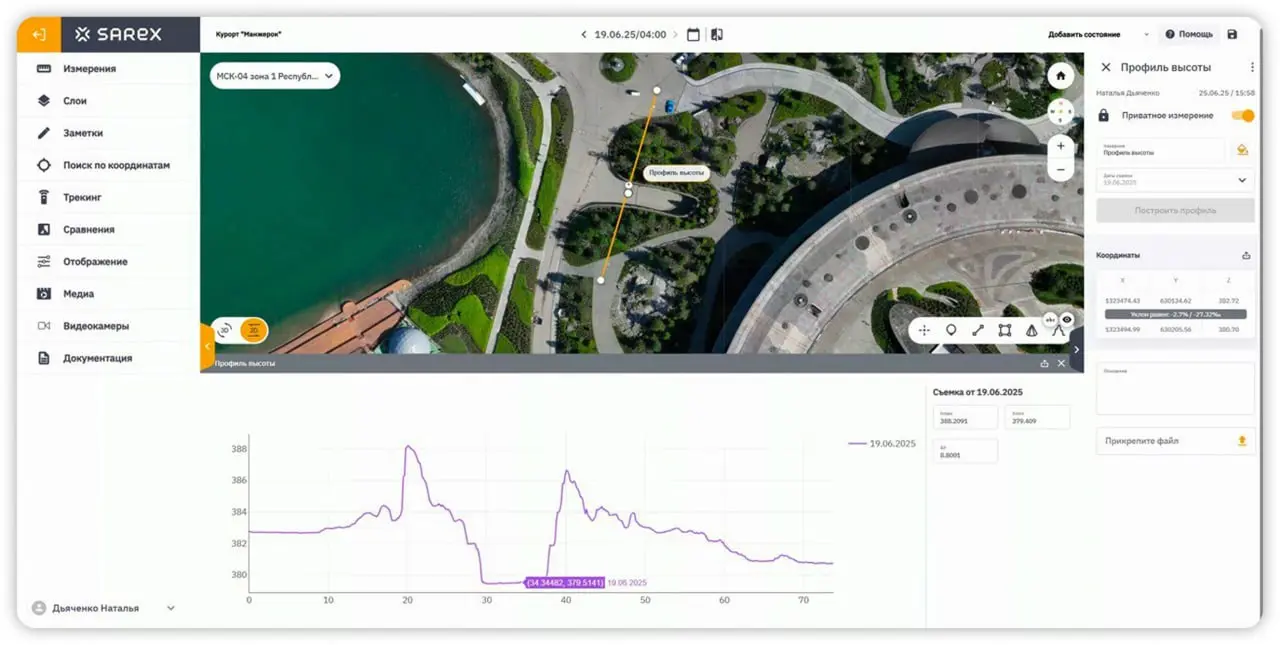Go to the next survey date
The height and width of the screenshot is (645, 1280).
click(676, 34)
